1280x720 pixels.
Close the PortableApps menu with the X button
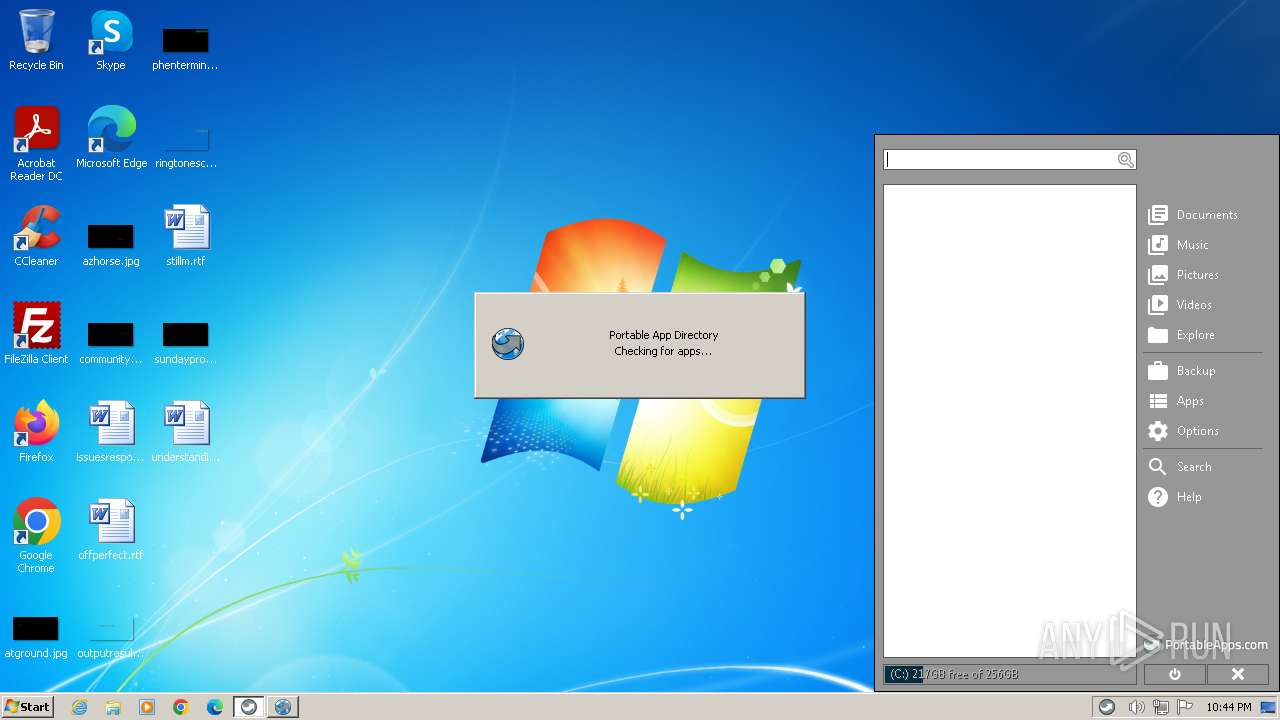point(1238,674)
